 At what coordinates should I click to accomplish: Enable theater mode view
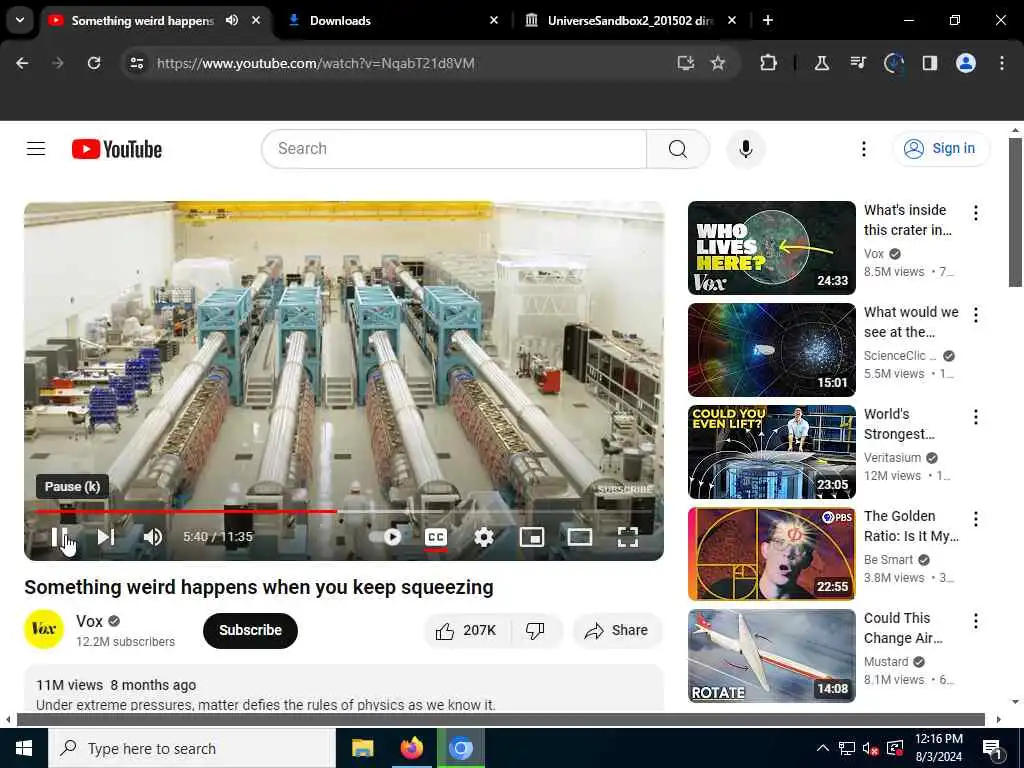point(579,537)
